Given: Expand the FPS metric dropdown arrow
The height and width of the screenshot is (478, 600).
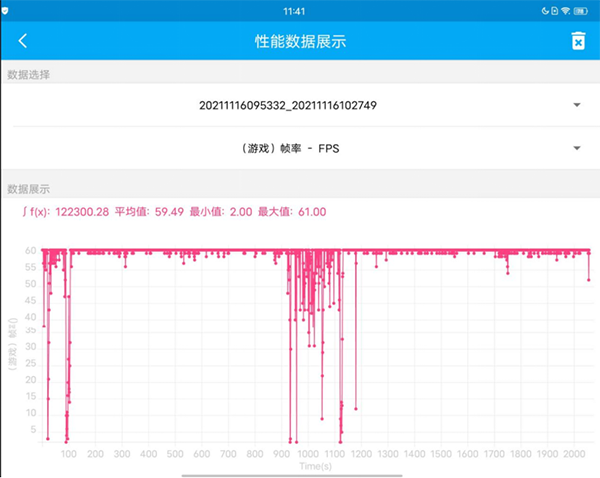Looking at the screenshot, I should pos(577,149).
